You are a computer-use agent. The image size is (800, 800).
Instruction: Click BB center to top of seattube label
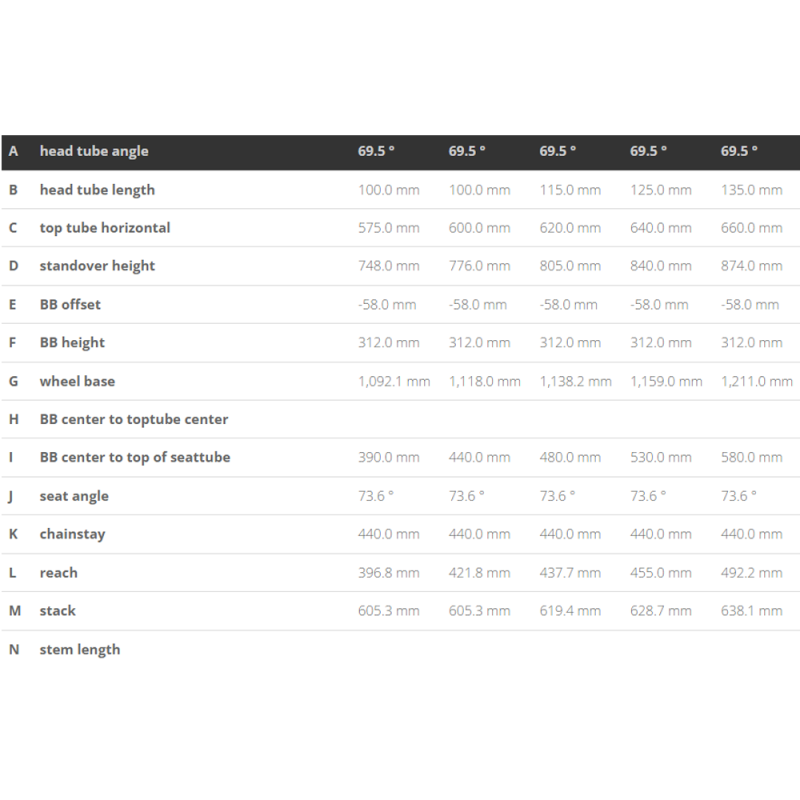(135, 457)
